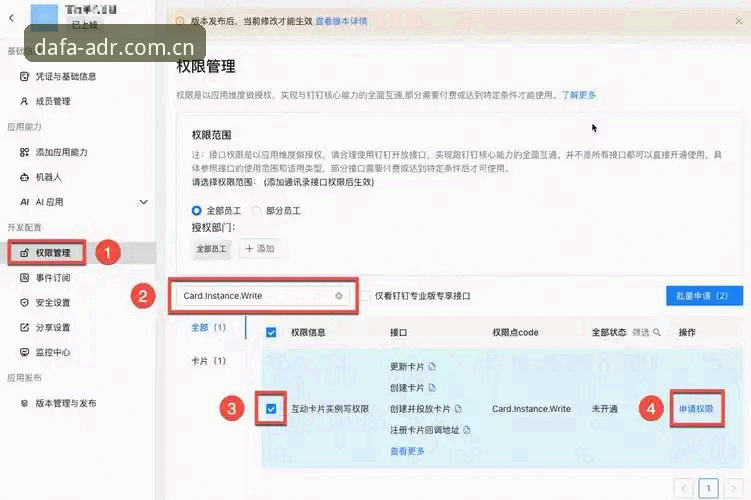Expand the AI 应用 chevron
Viewport: 751px width, 500px height.
(x=143, y=202)
